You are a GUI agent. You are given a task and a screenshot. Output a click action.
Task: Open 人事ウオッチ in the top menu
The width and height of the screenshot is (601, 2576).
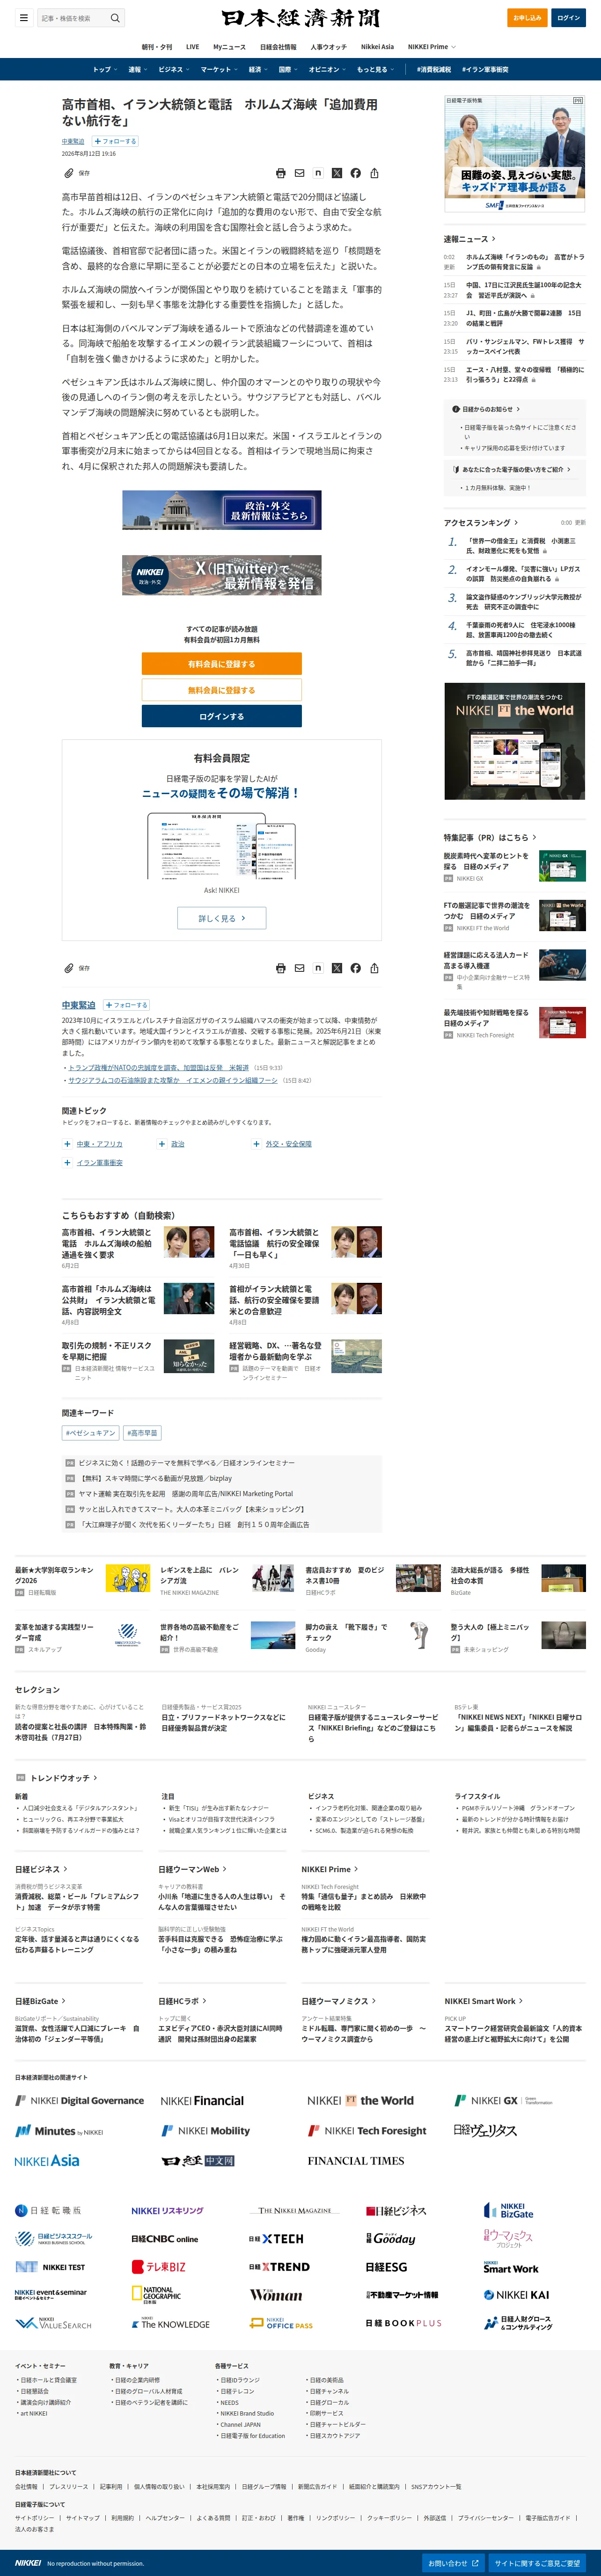[328, 47]
